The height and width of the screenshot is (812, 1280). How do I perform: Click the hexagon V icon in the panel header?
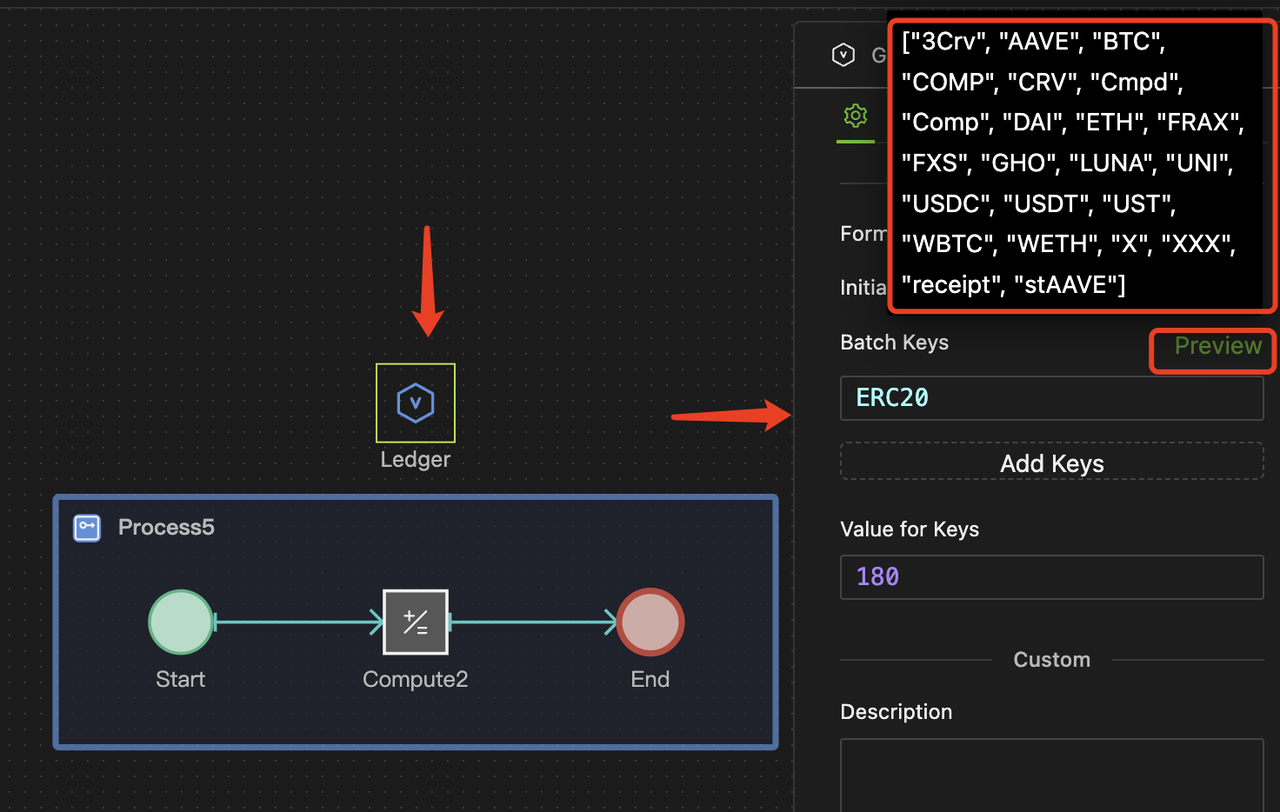(843, 54)
